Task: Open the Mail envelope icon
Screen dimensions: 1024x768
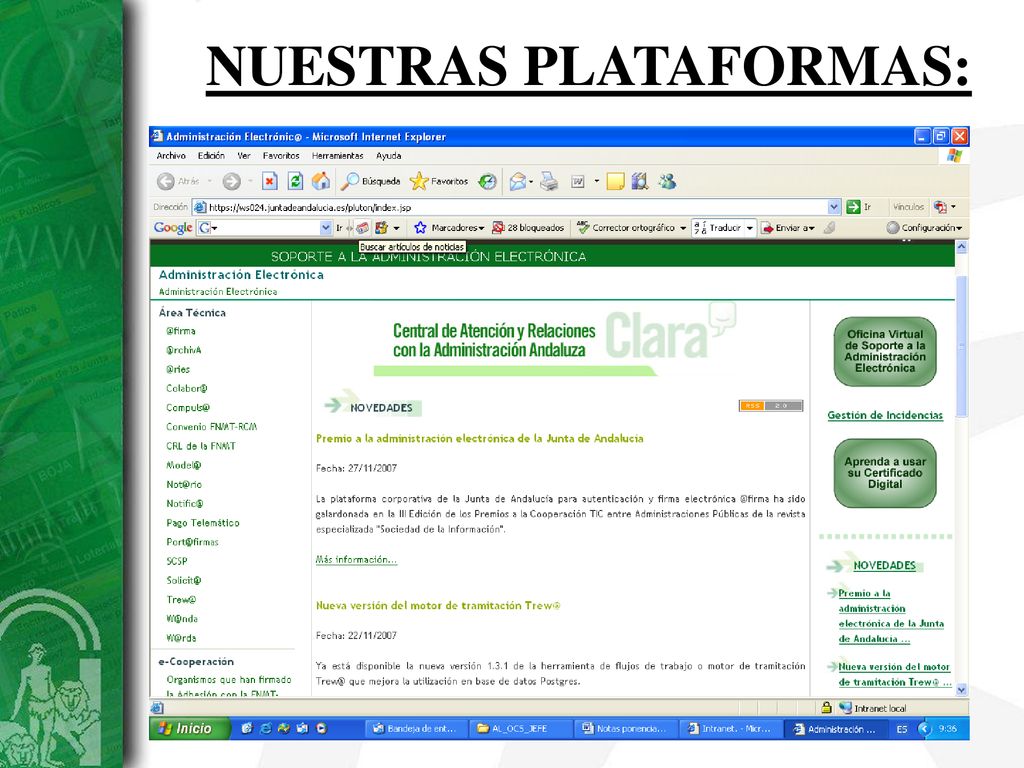Action: point(519,181)
